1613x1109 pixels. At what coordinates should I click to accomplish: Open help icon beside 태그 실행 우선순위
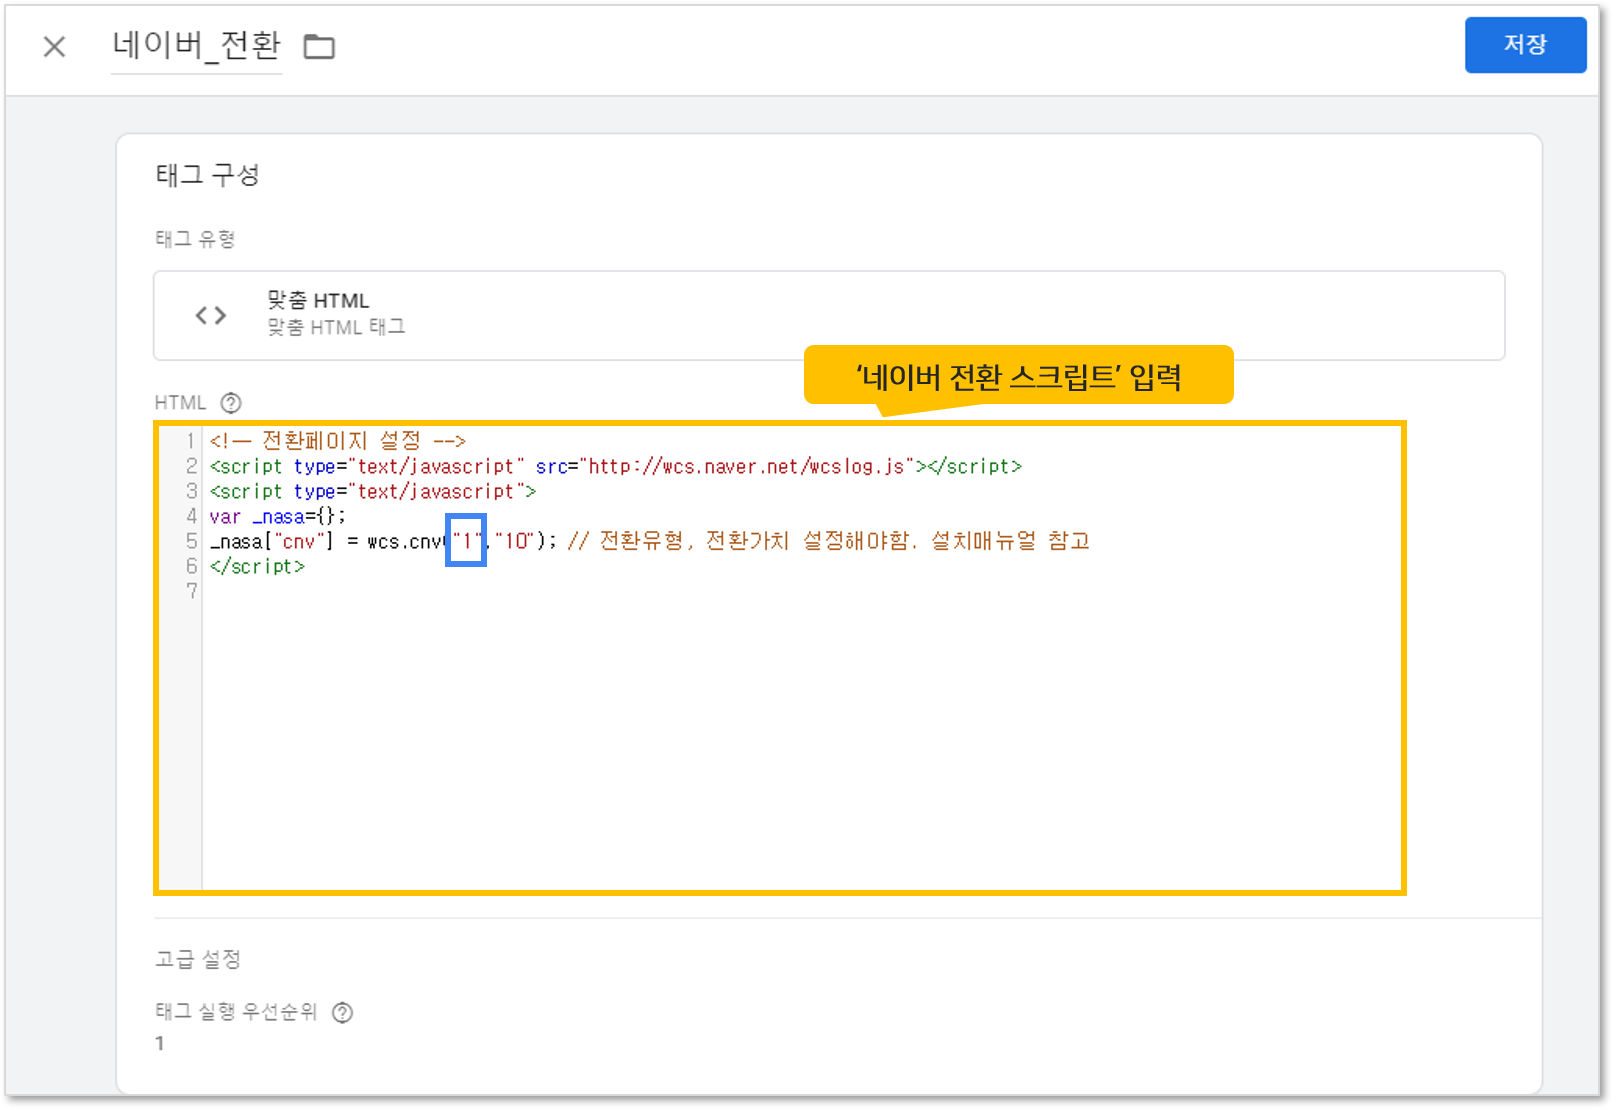pyautogui.click(x=342, y=1012)
